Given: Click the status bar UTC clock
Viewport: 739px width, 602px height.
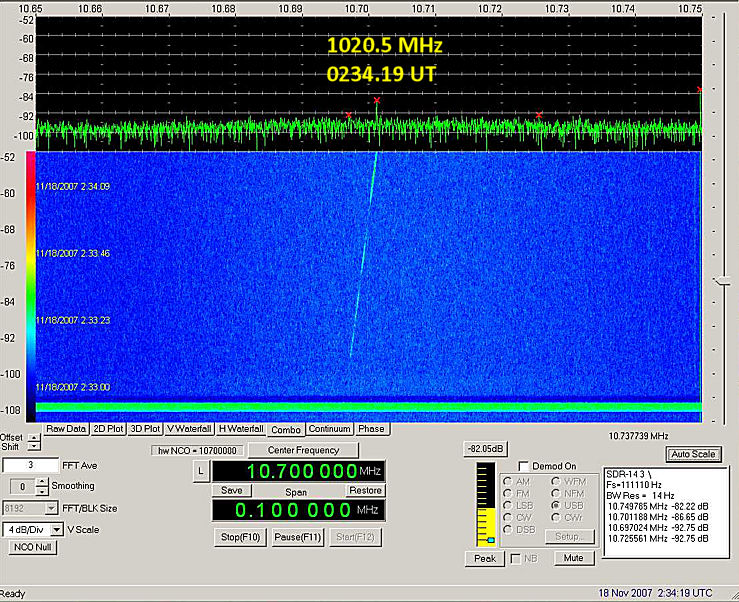Looking at the screenshot, I should click(655, 593).
